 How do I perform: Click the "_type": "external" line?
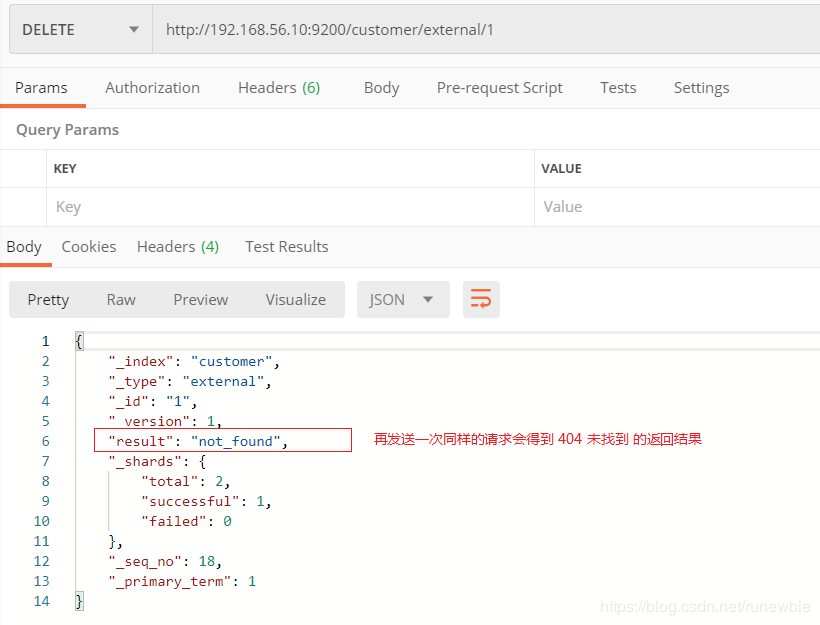tap(190, 382)
